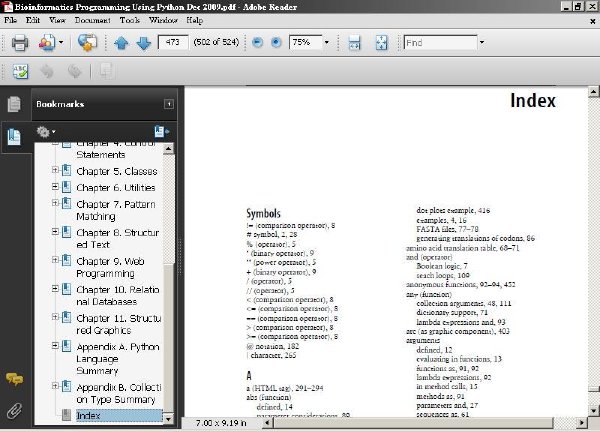This screenshot has width=600, height=432.
Task: Click the expand current bookmark icon
Action: pos(161,132)
